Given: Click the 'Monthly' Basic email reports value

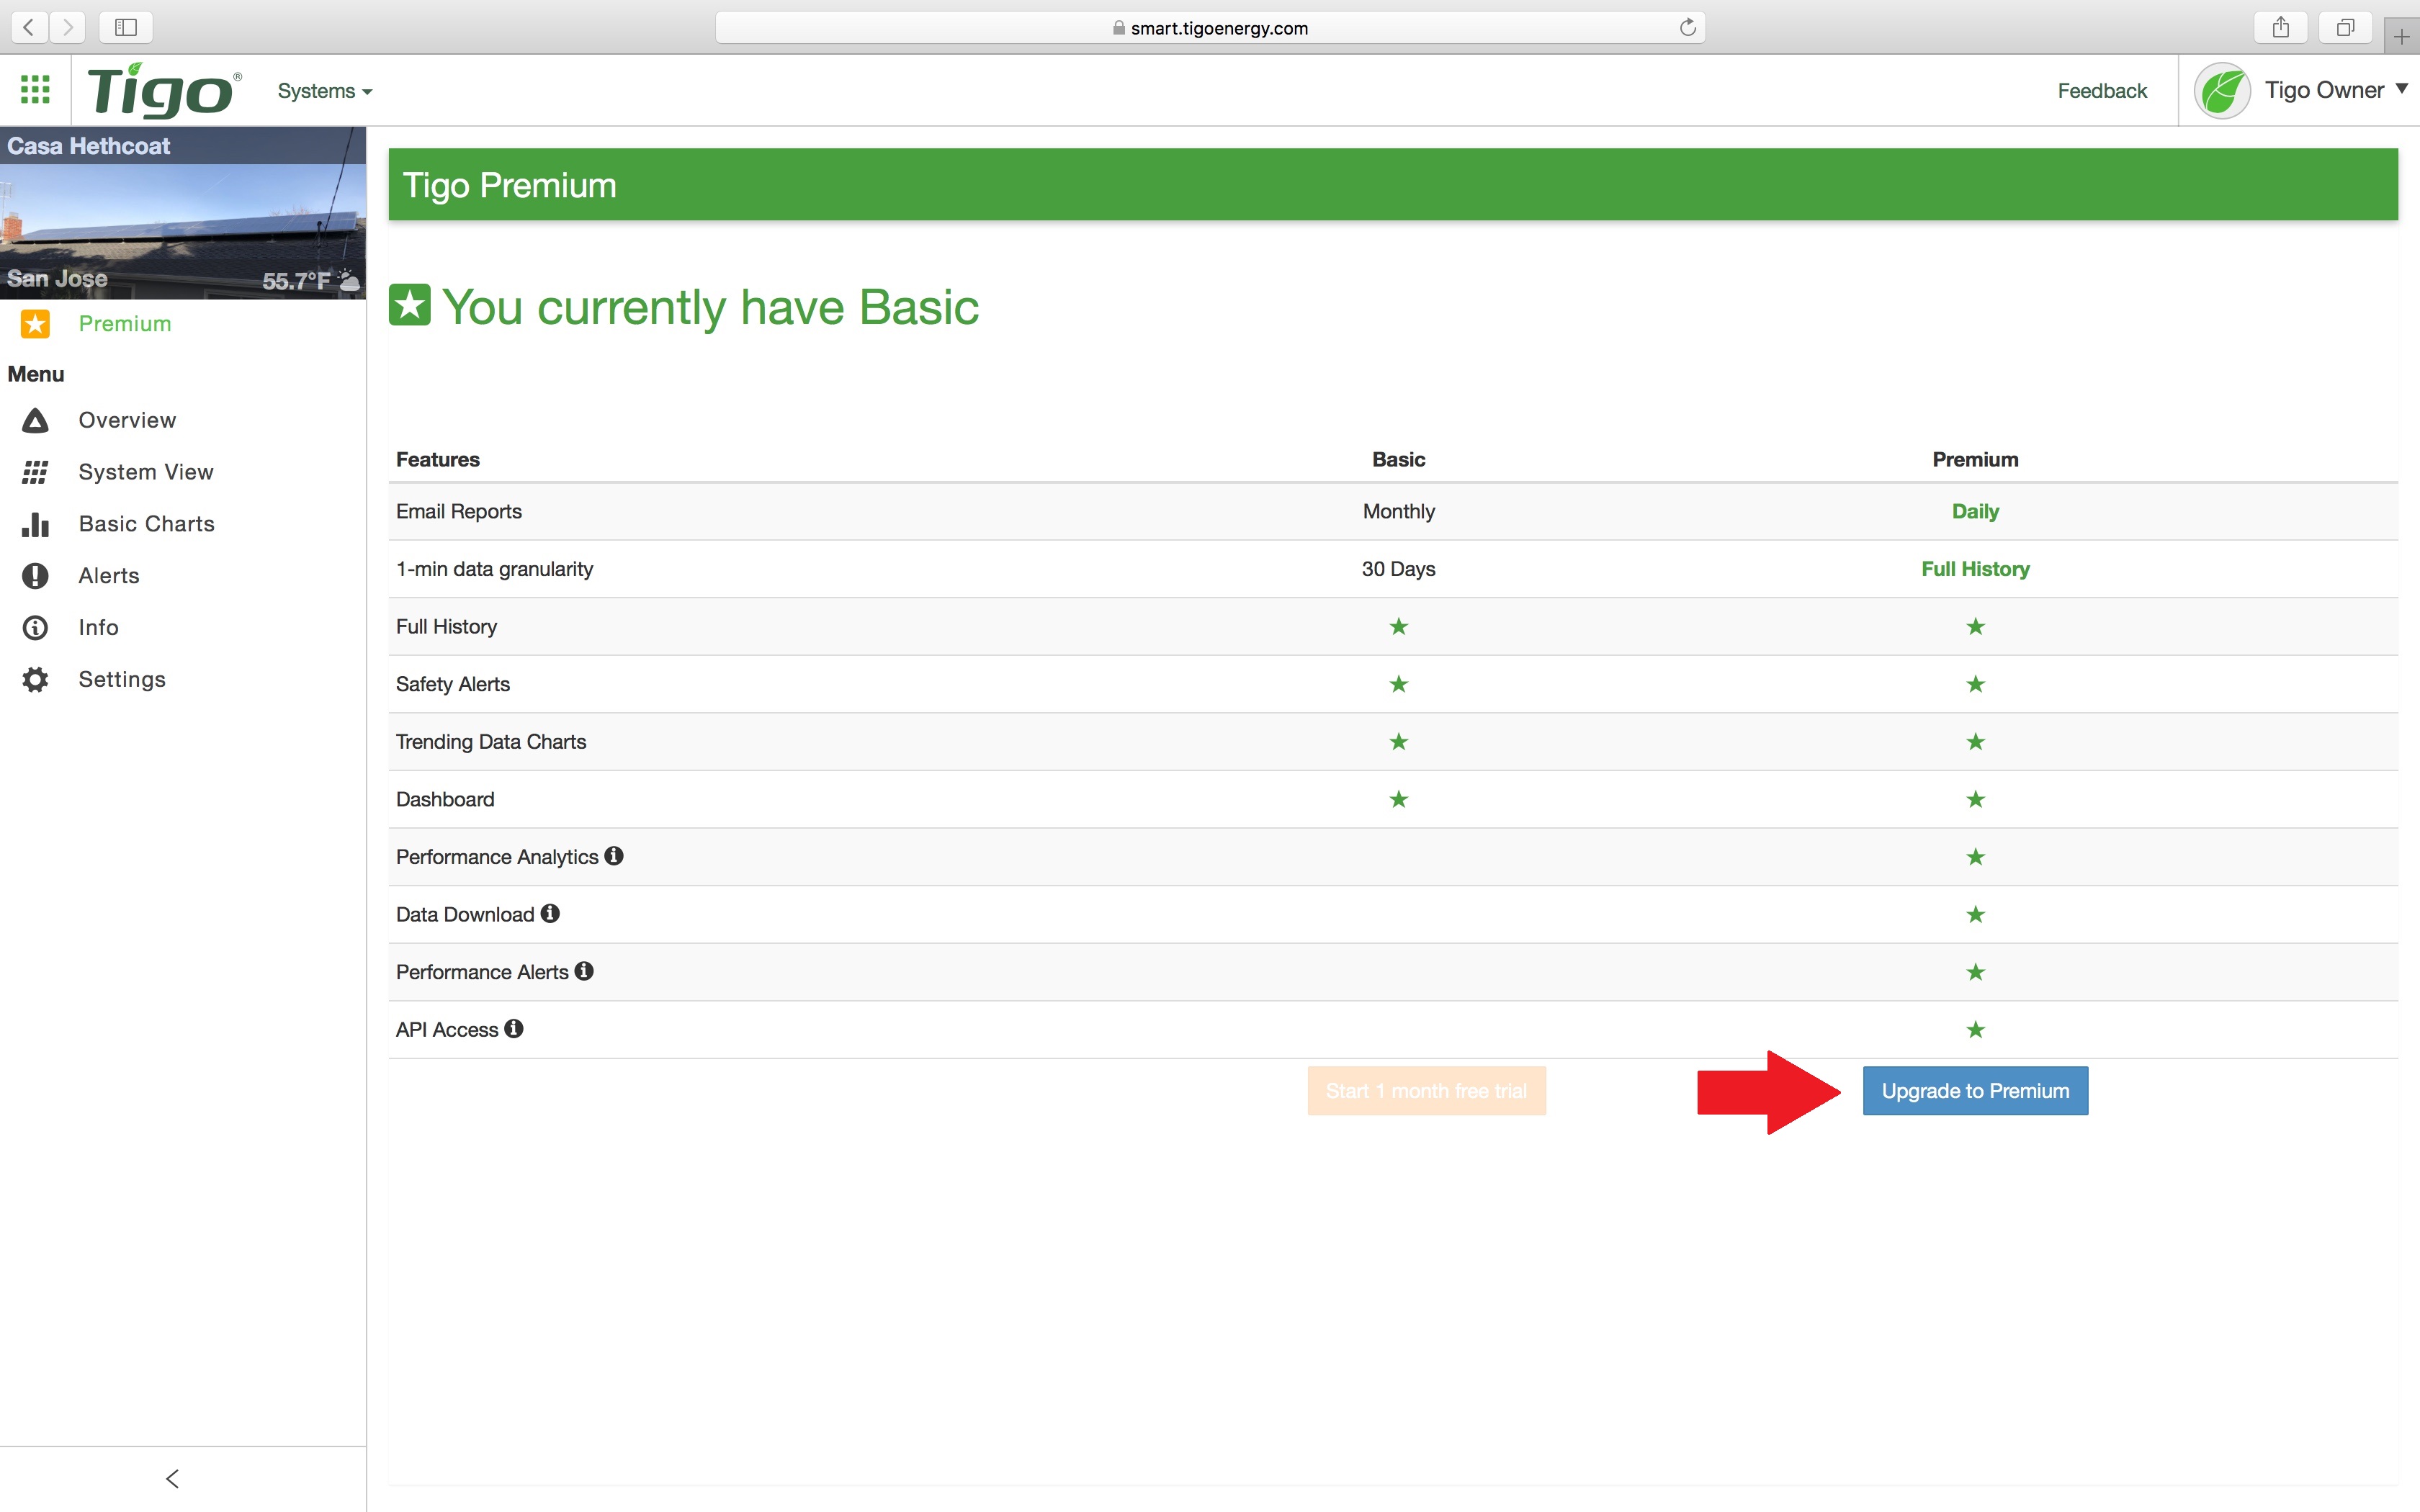Looking at the screenshot, I should [1398, 511].
